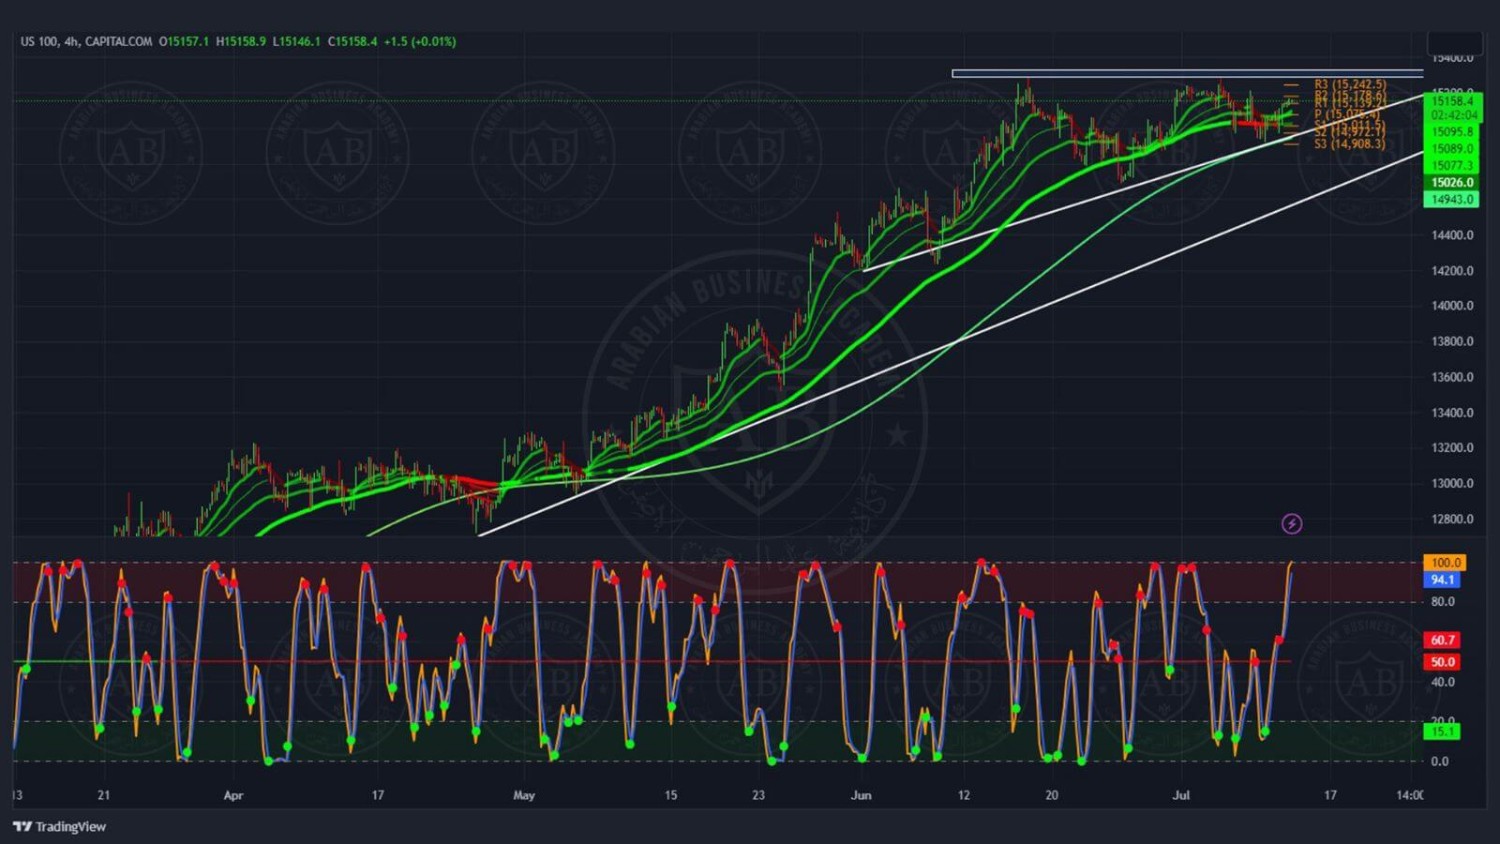
Task: Select the orange 100.0 oscillator value label
Action: (1444, 563)
